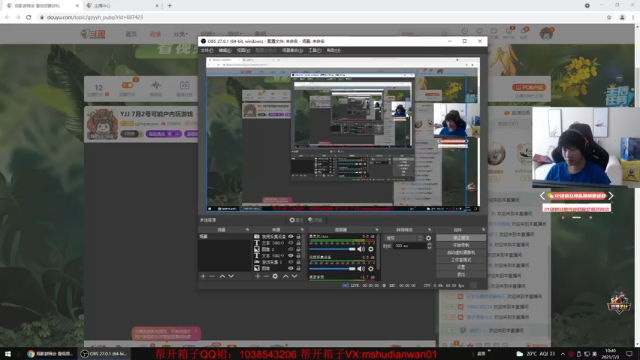Move the scene down in Scenes panel
Viewport: 640px width, 360px height.
231,276
